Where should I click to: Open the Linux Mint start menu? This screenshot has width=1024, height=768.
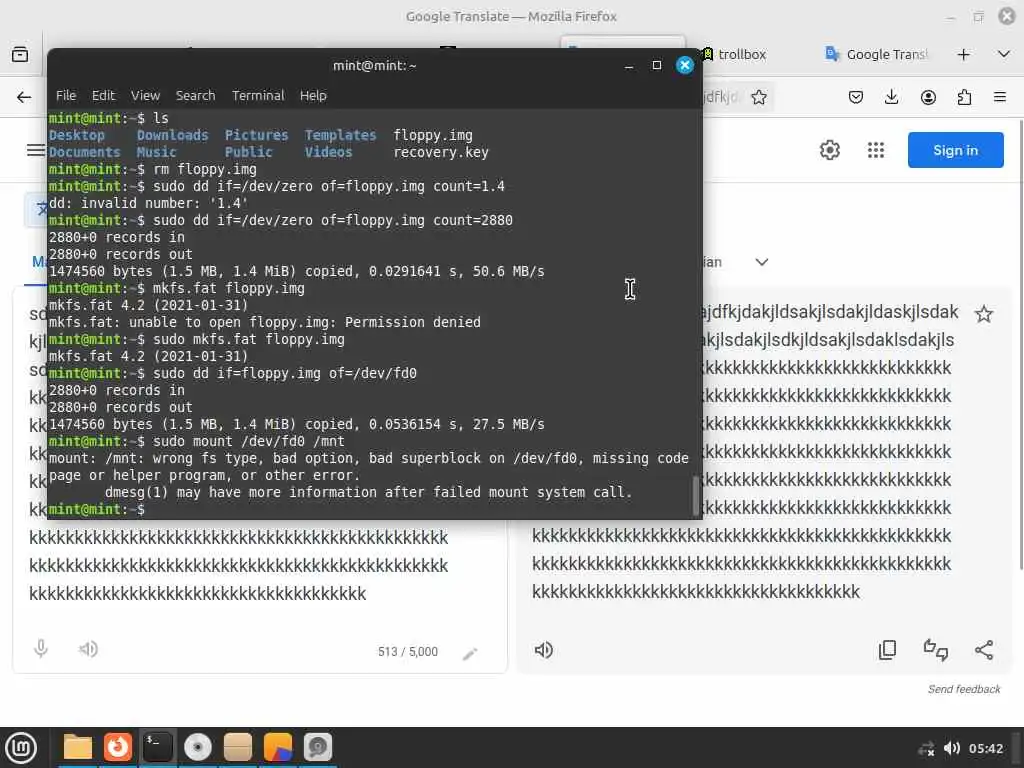coord(21,748)
